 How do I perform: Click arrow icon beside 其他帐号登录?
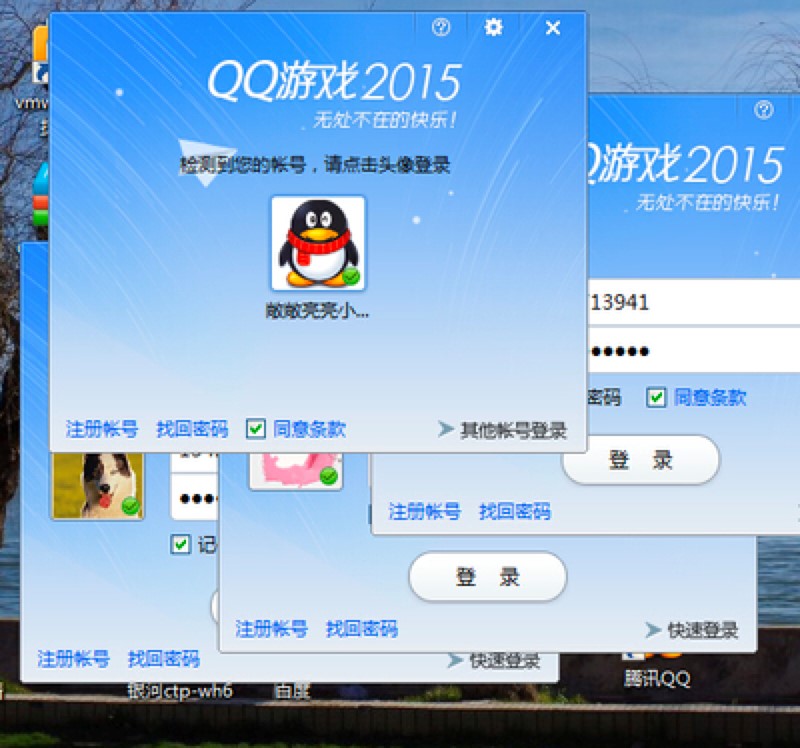pos(446,429)
